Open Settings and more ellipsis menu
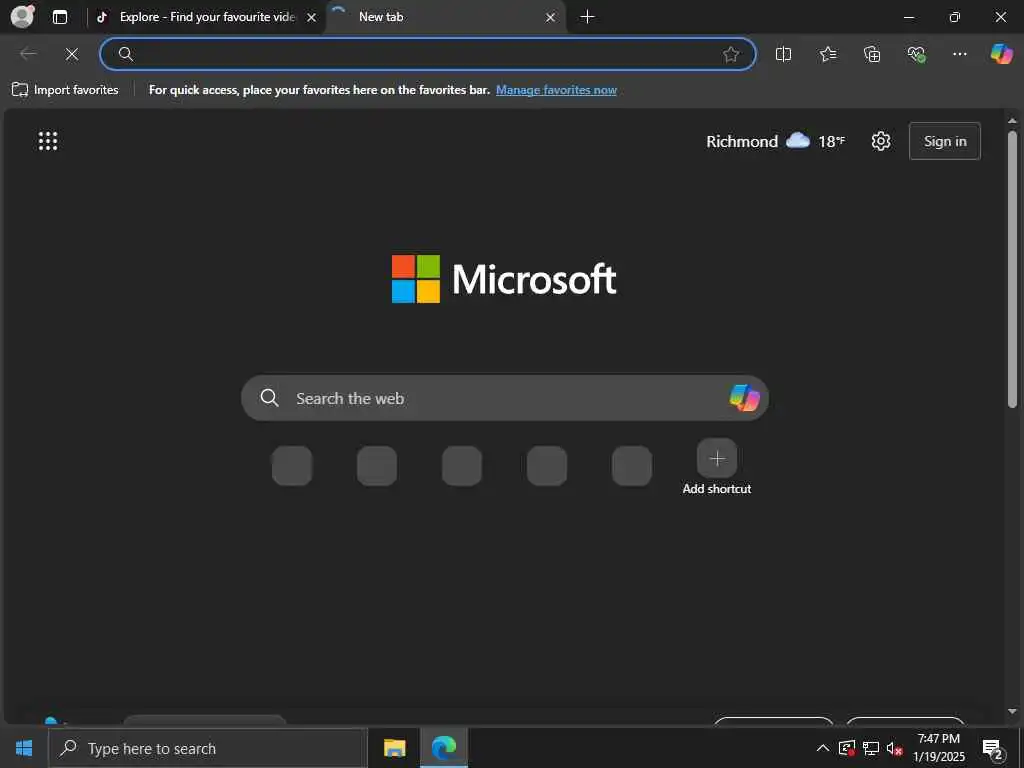1024x768 pixels. (959, 54)
